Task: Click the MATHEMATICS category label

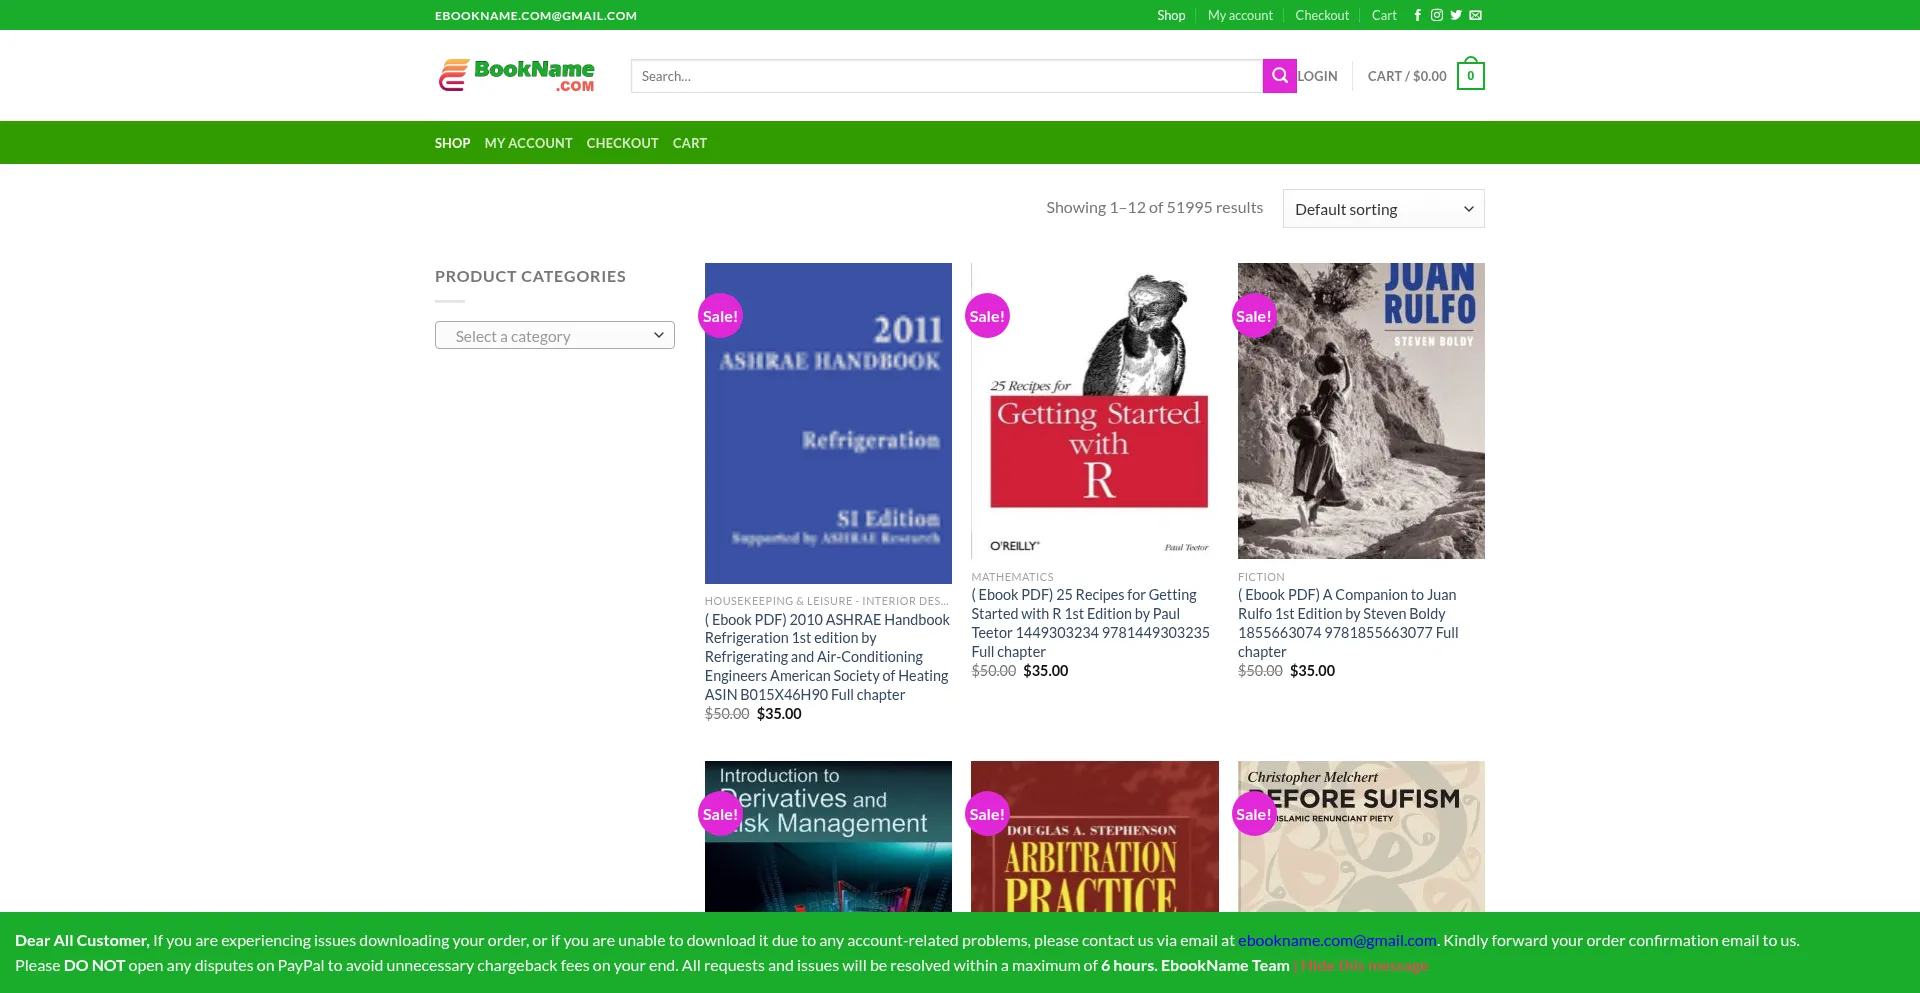Action: (x=1012, y=577)
